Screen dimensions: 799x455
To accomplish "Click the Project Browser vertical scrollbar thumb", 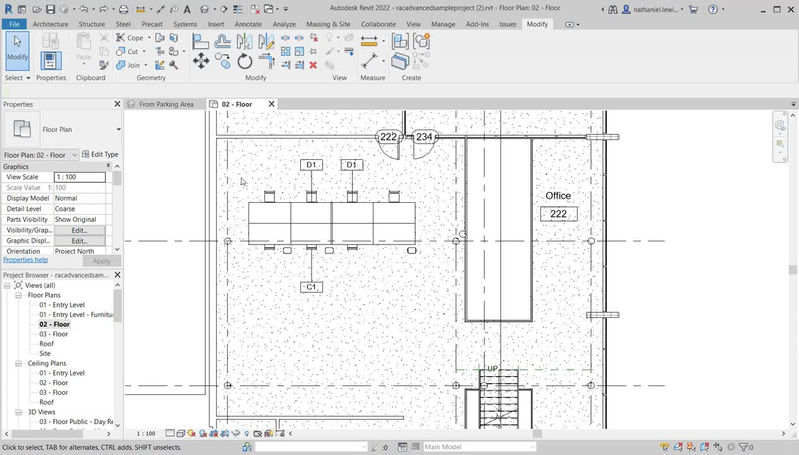I will [118, 306].
